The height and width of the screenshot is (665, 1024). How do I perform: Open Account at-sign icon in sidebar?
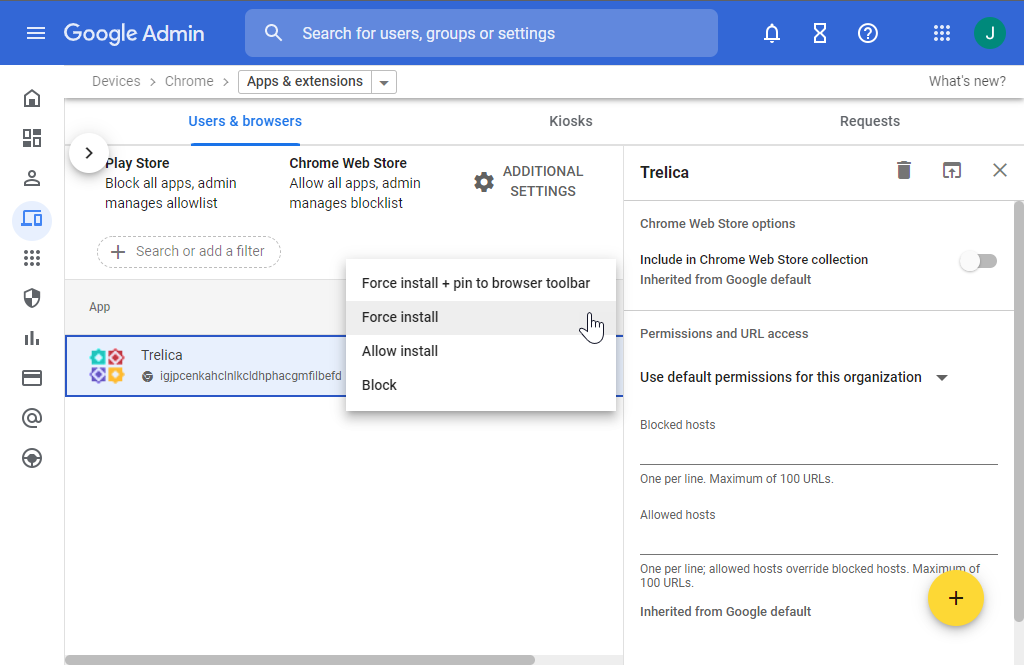32,418
